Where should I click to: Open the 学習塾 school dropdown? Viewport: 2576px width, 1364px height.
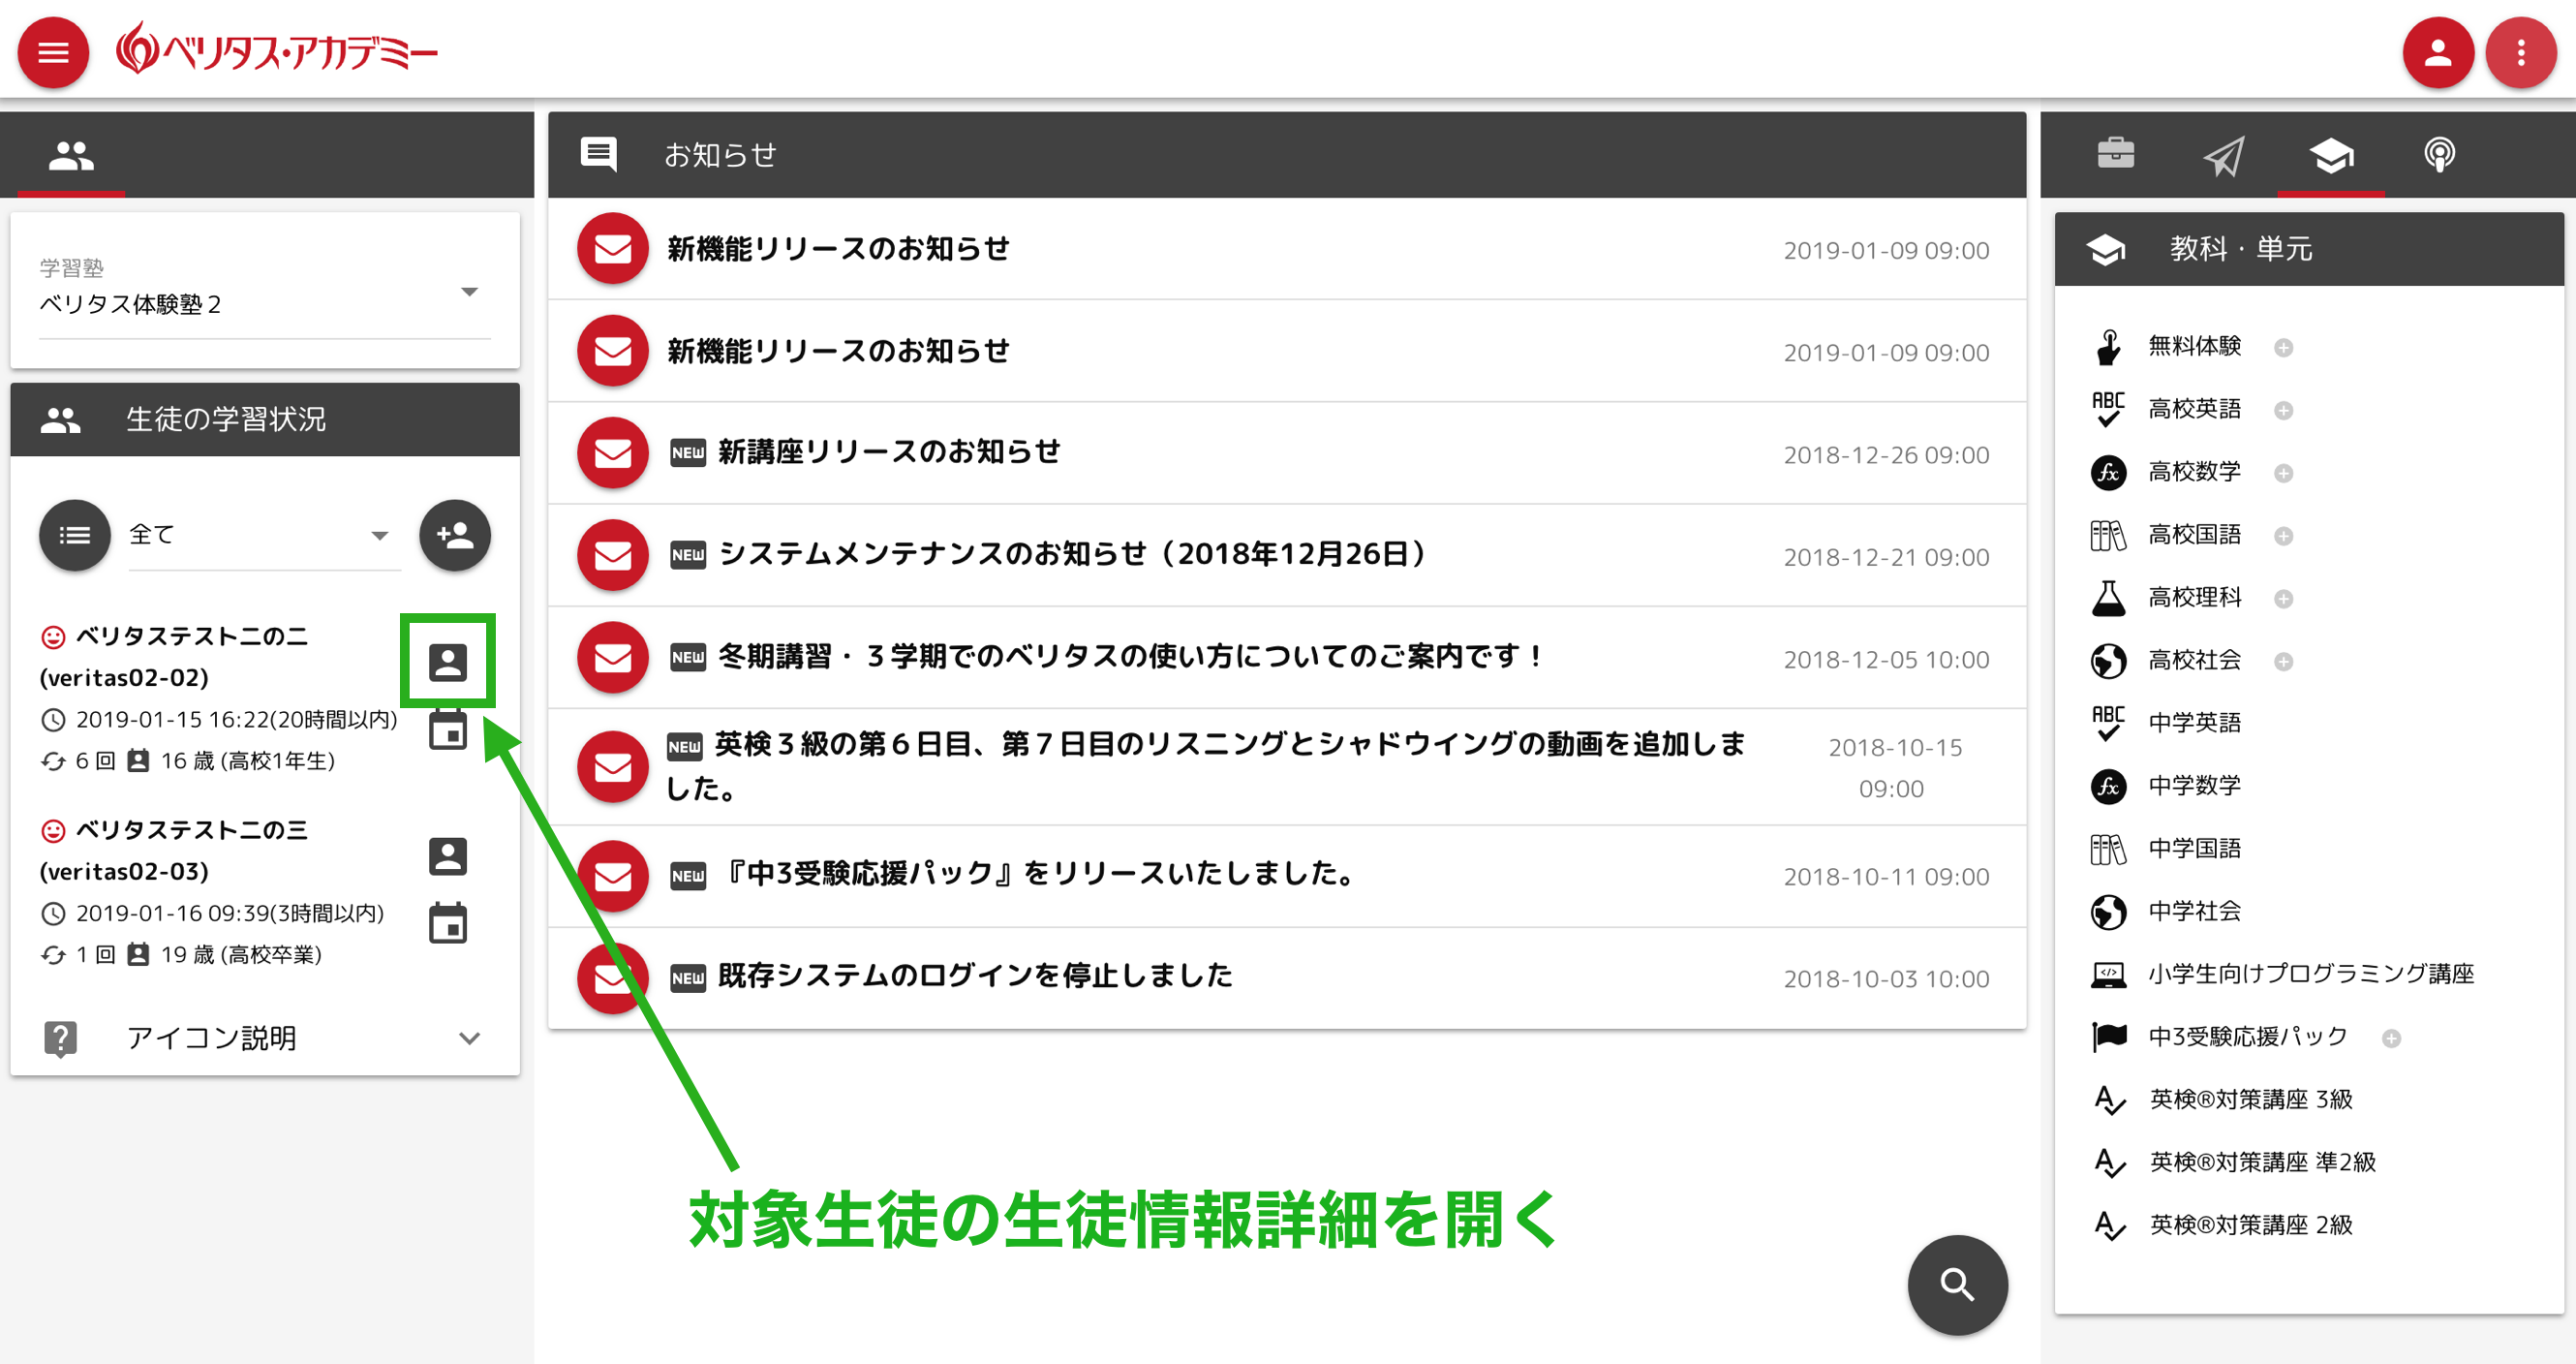point(470,291)
